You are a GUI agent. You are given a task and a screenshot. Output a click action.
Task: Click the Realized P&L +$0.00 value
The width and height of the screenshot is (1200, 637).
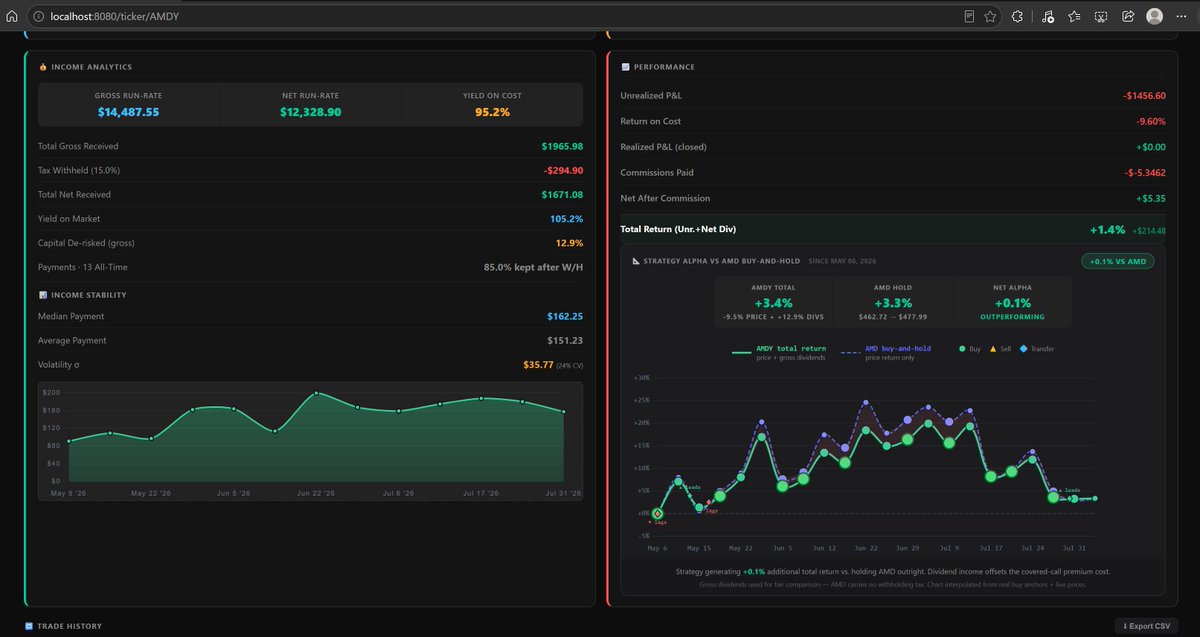1152,147
